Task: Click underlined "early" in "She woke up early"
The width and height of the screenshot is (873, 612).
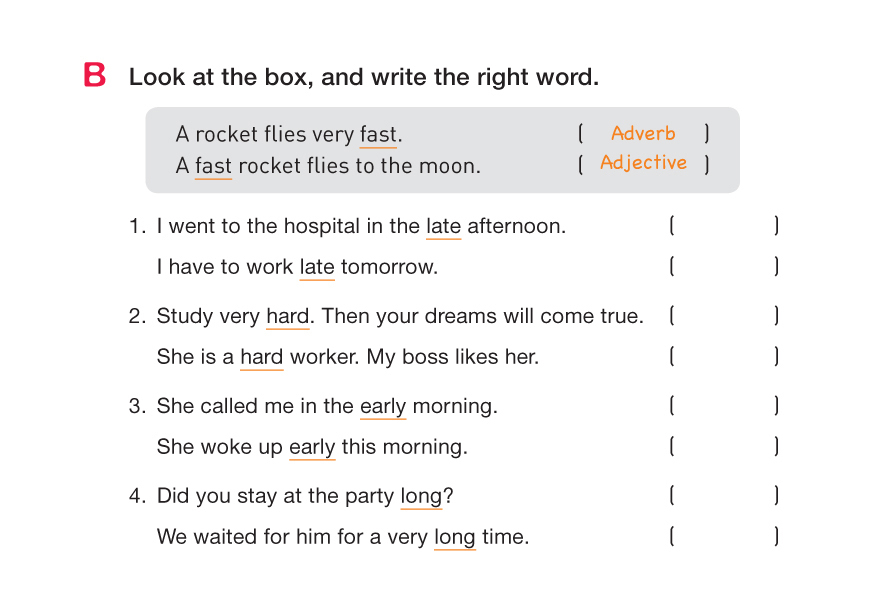Action: [312, 447]
